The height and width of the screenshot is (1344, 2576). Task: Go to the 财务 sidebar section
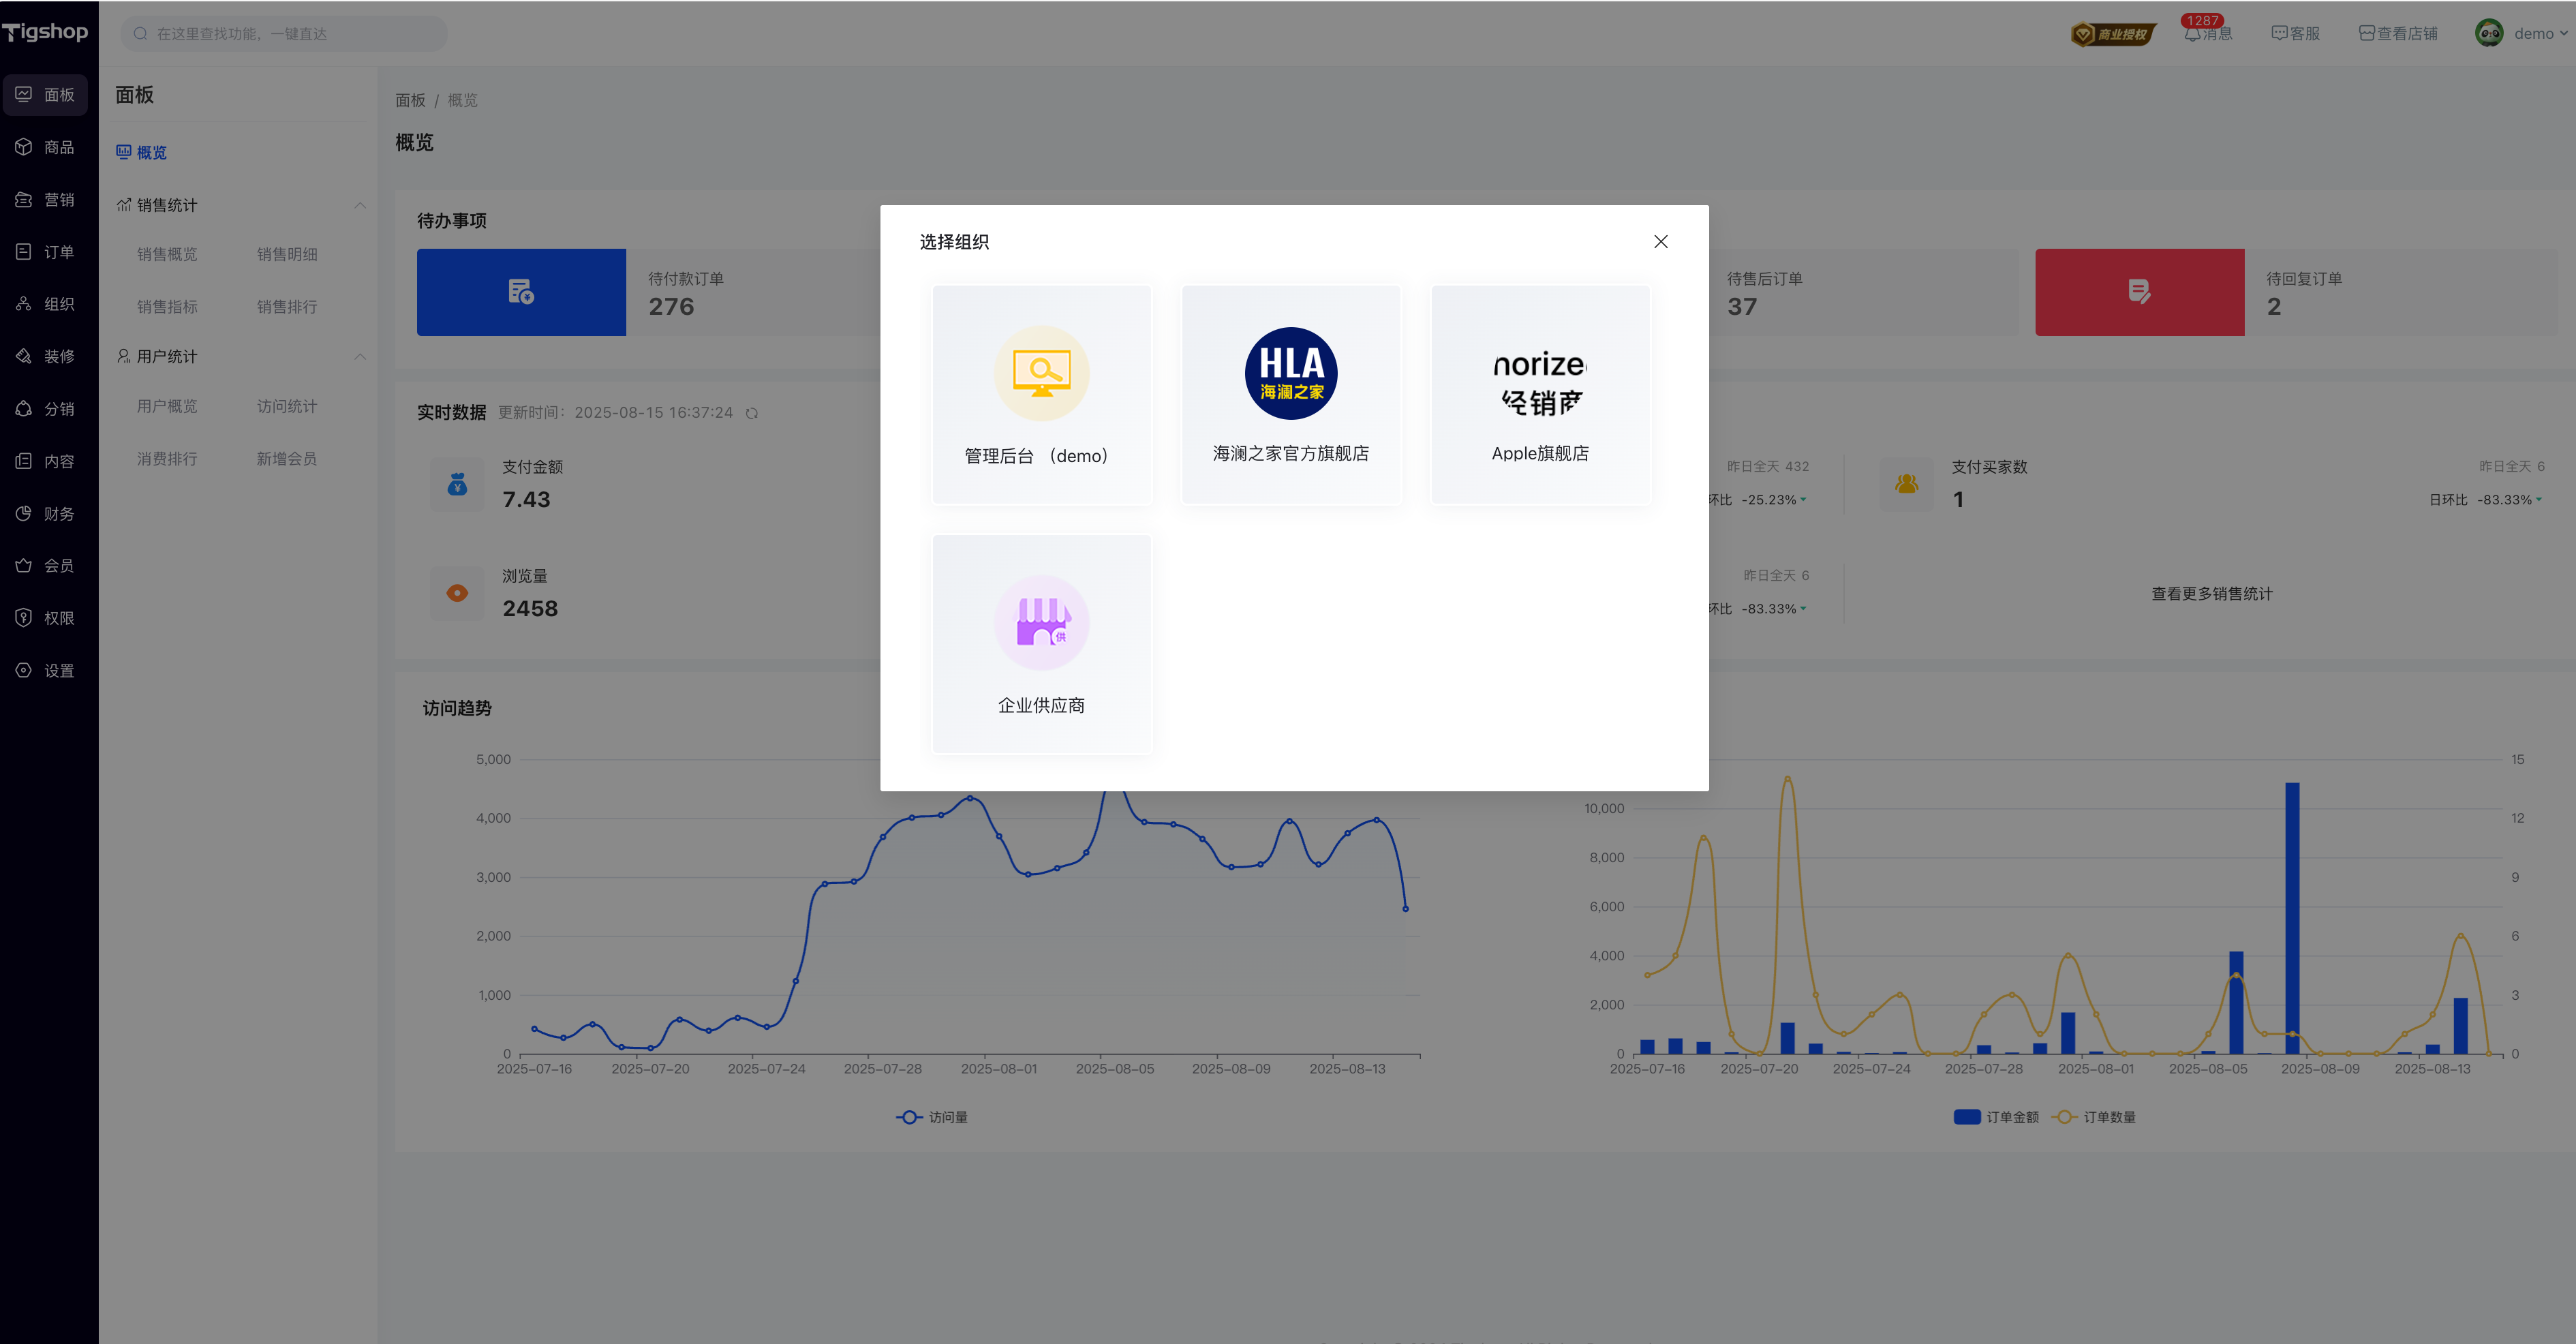pos(46,513)
